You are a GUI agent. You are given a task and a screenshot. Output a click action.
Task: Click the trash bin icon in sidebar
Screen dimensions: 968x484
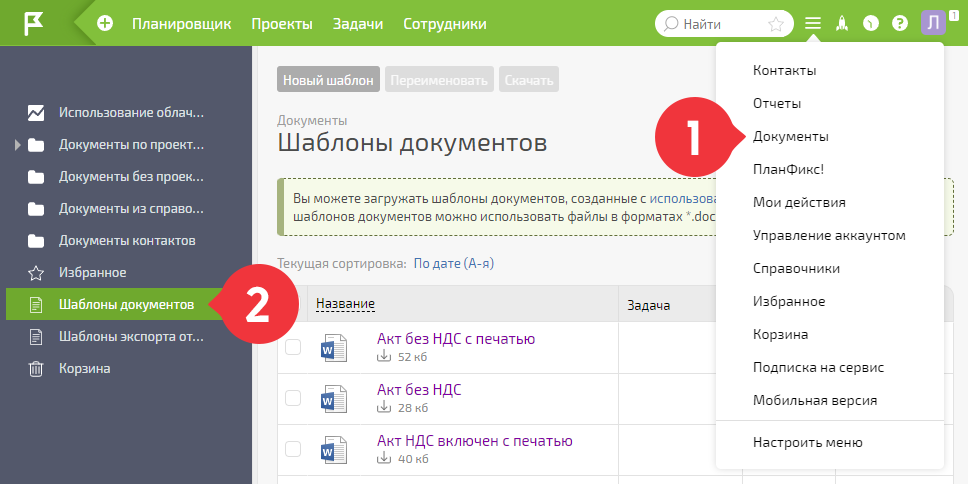click(x=36, y=369)
